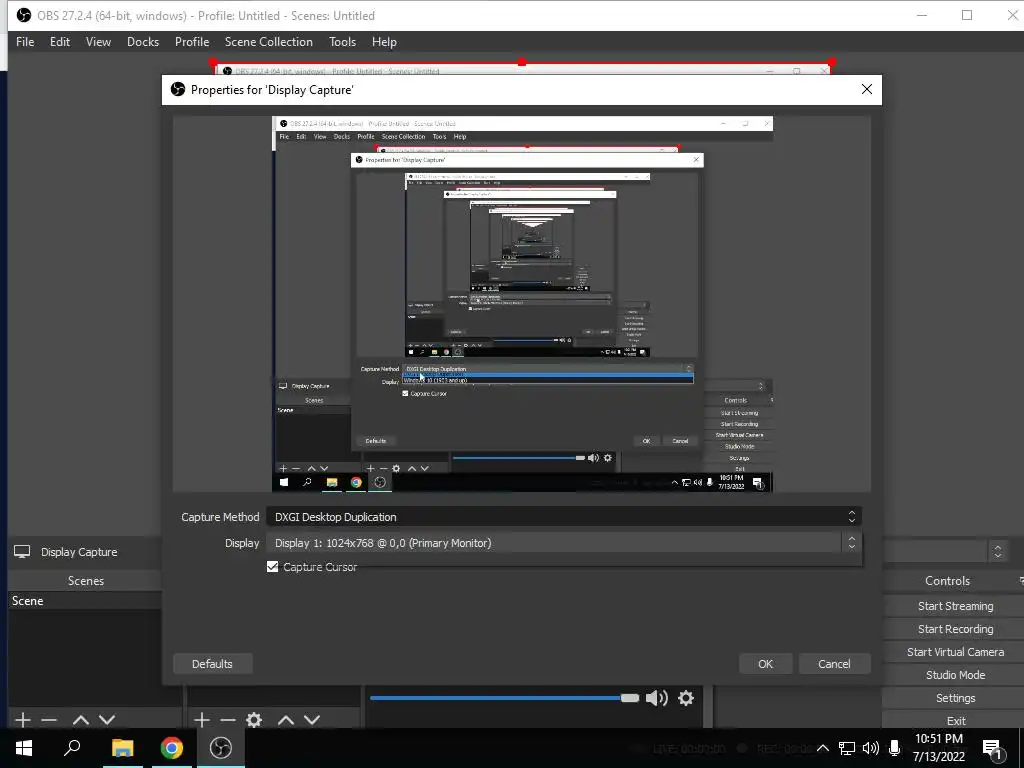Click the OBS Studio taskbar icon
The image size is (1024, 768).
(221, 748)
